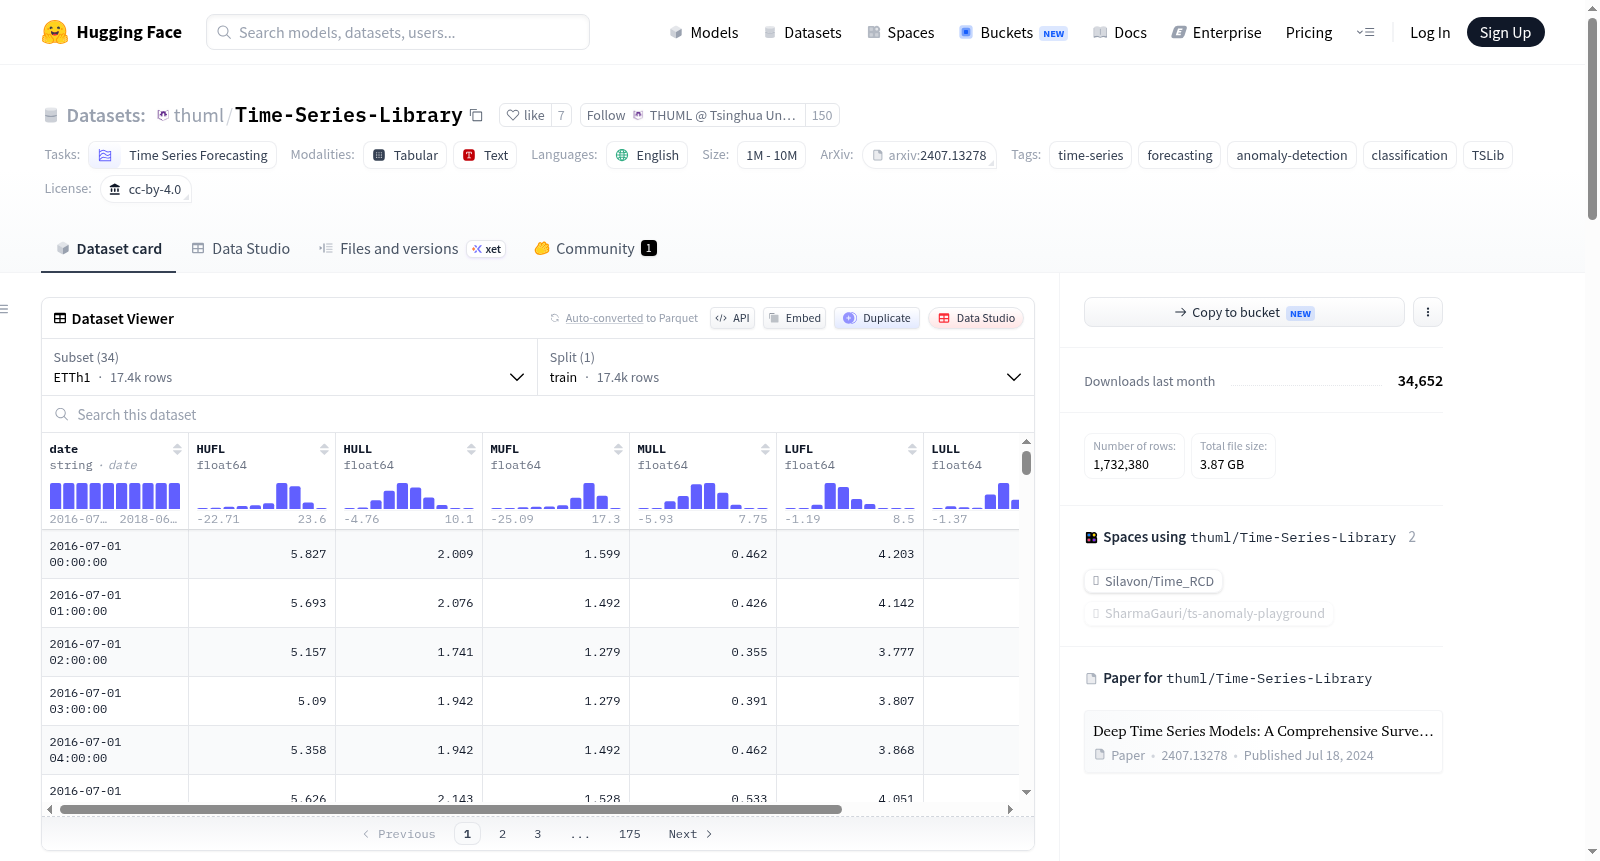Open the Auto-converted to Parquet link
1600x861 pixels.
coord(604,318)
